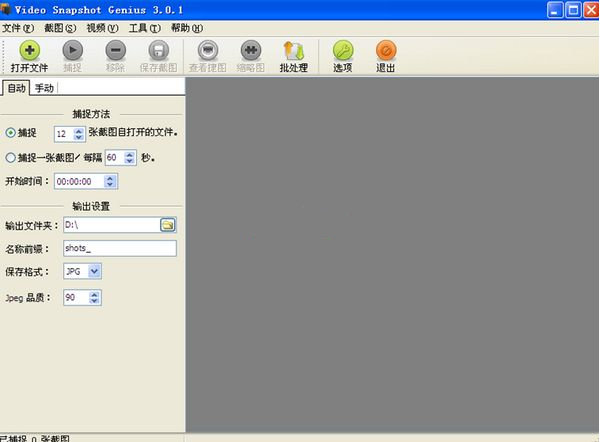
Task: Select 捕捉一张截图/每隔 radio button
Action: tap(10, 157)
